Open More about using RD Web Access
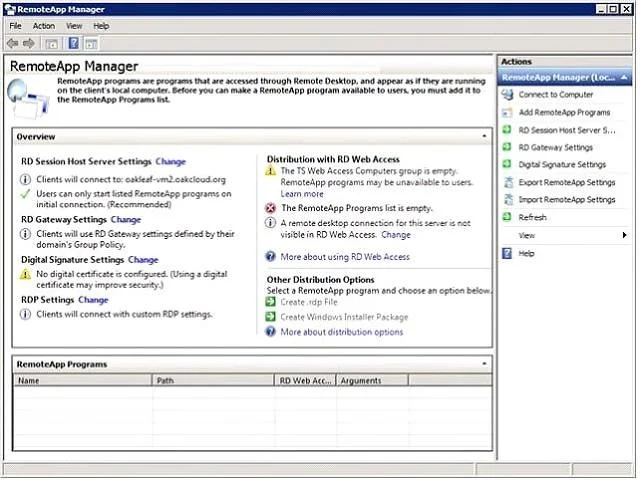 pyautogui.click(x=345, y=257)
